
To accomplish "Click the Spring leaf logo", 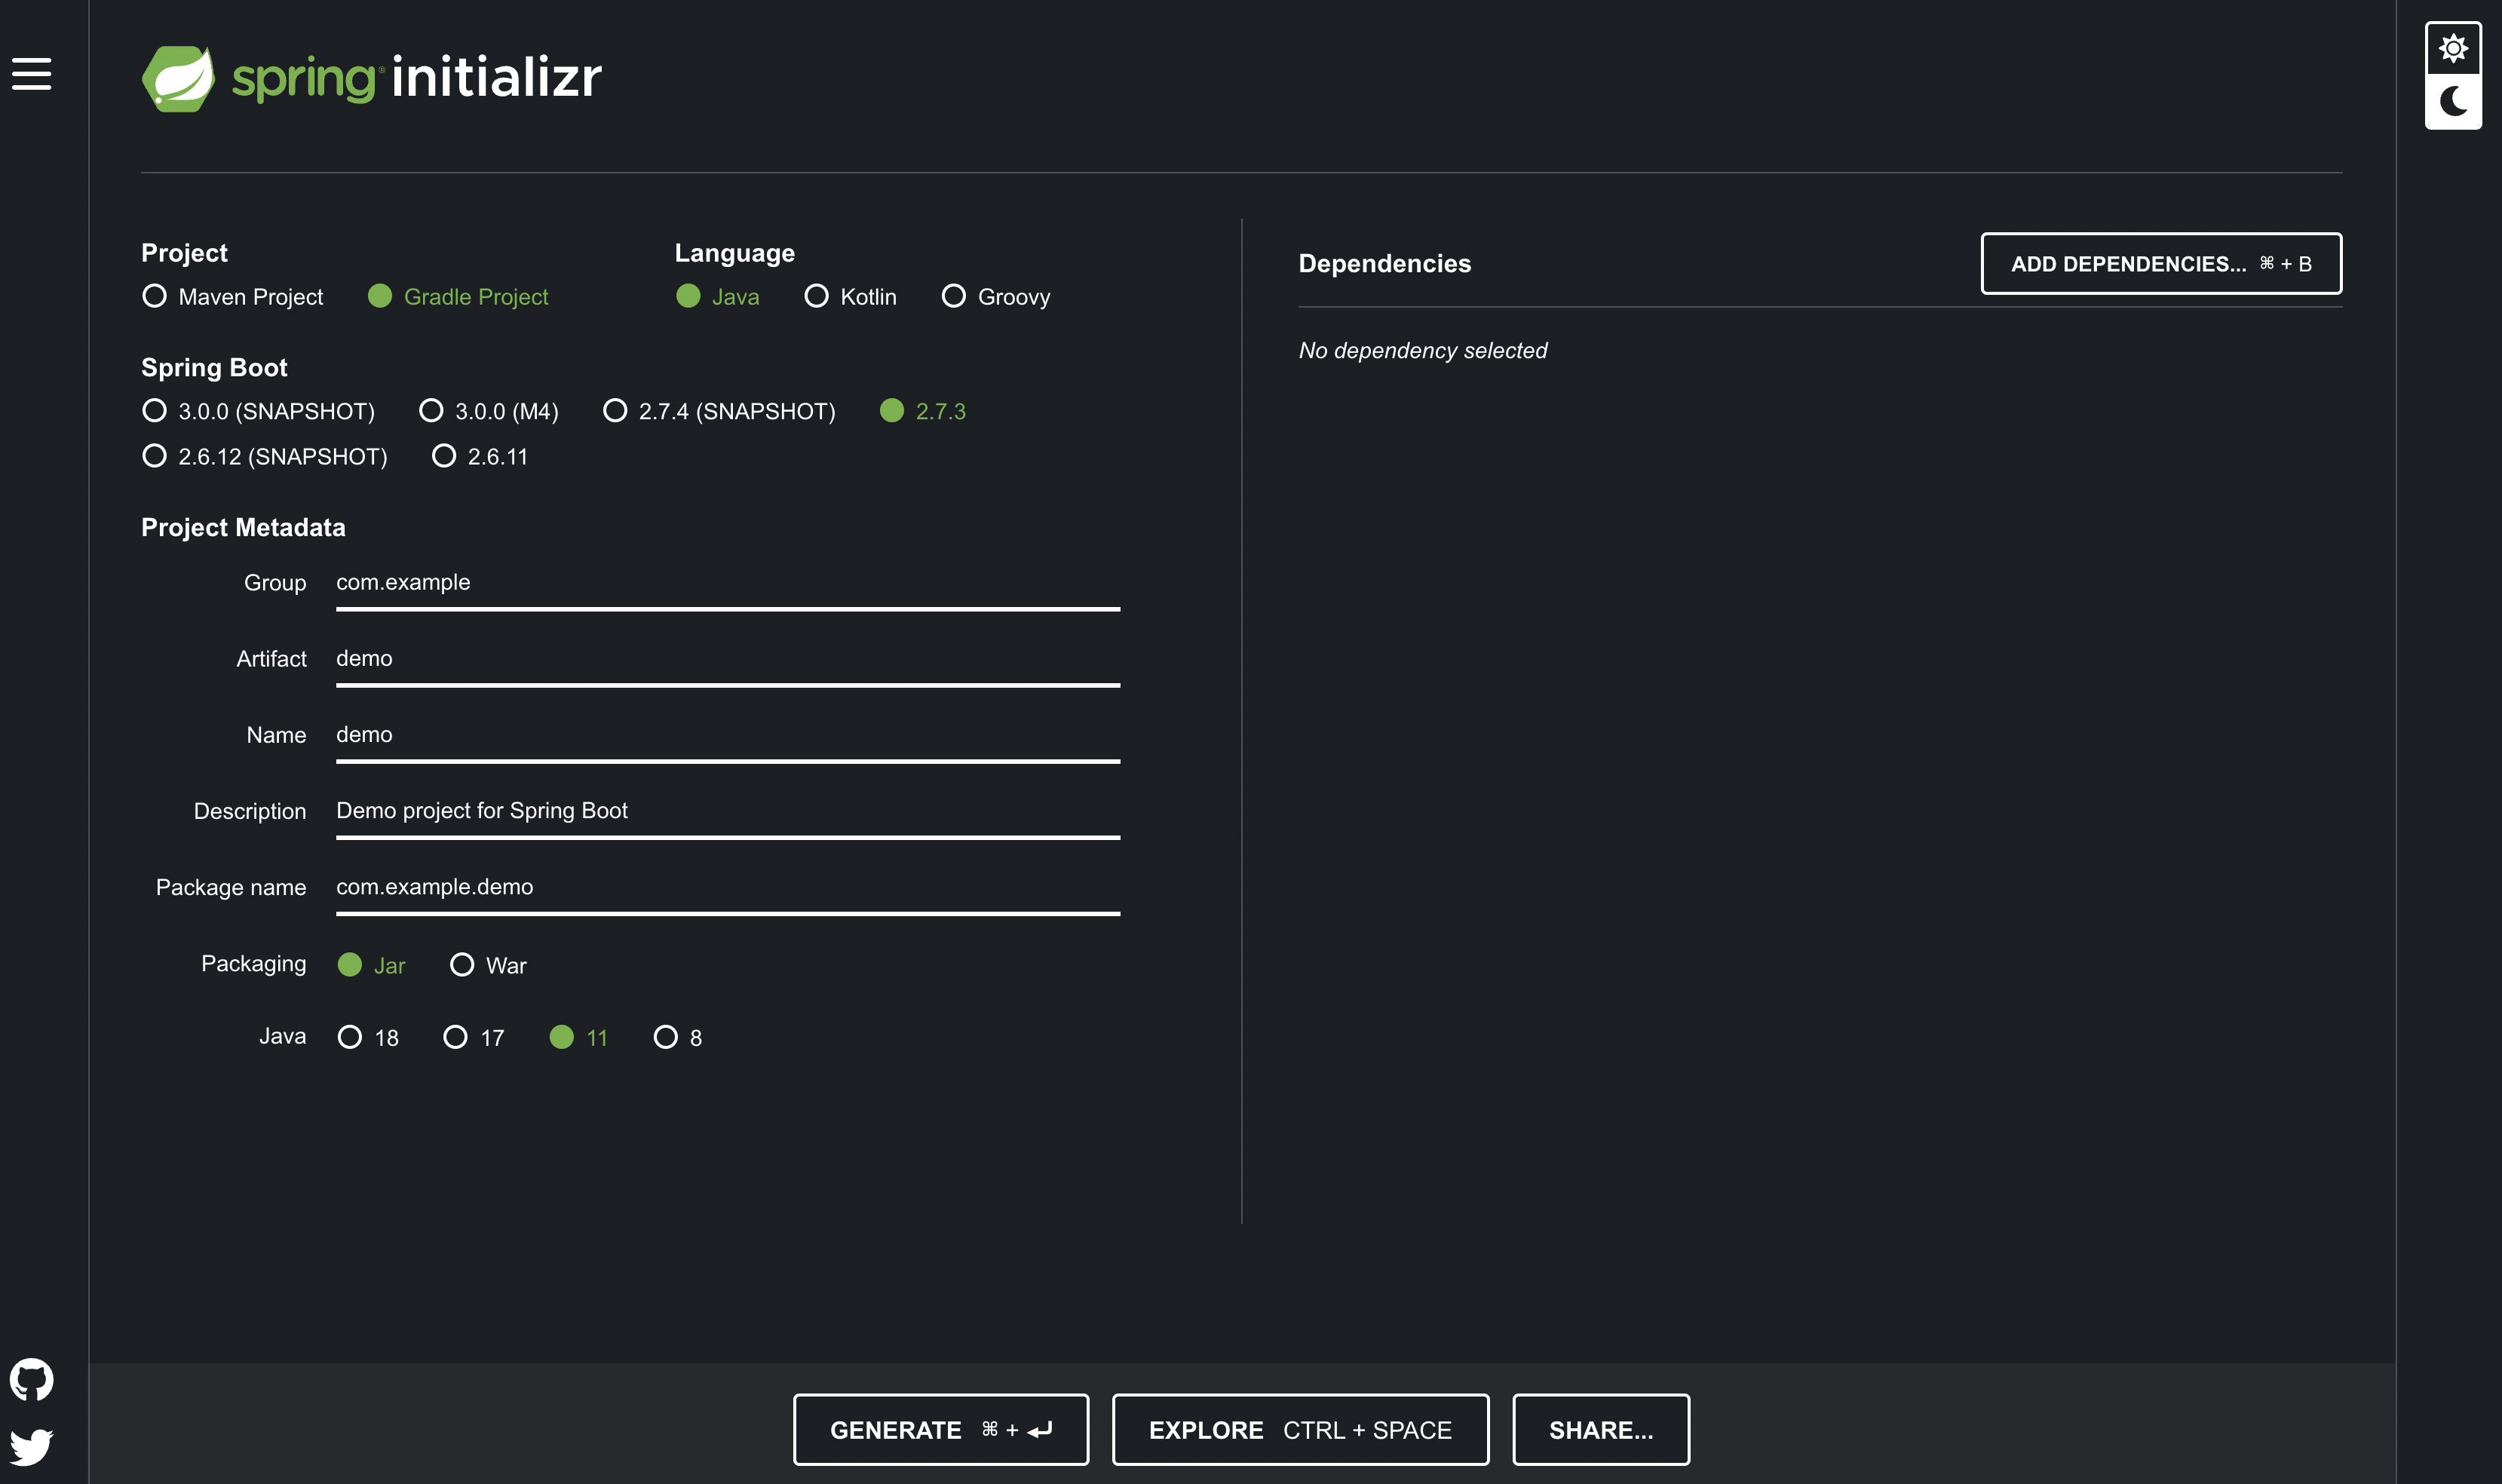I will [178, 78].
